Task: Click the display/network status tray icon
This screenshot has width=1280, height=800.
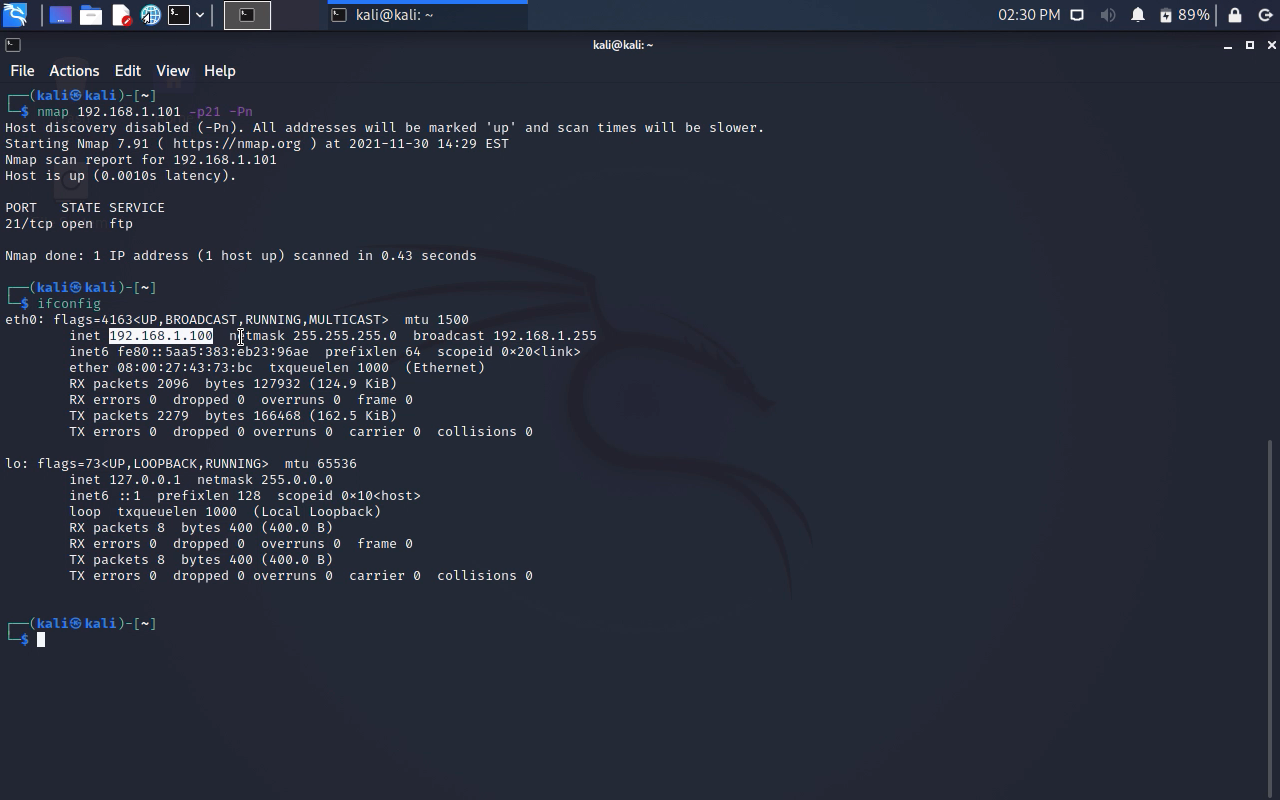Action: 1077,15
